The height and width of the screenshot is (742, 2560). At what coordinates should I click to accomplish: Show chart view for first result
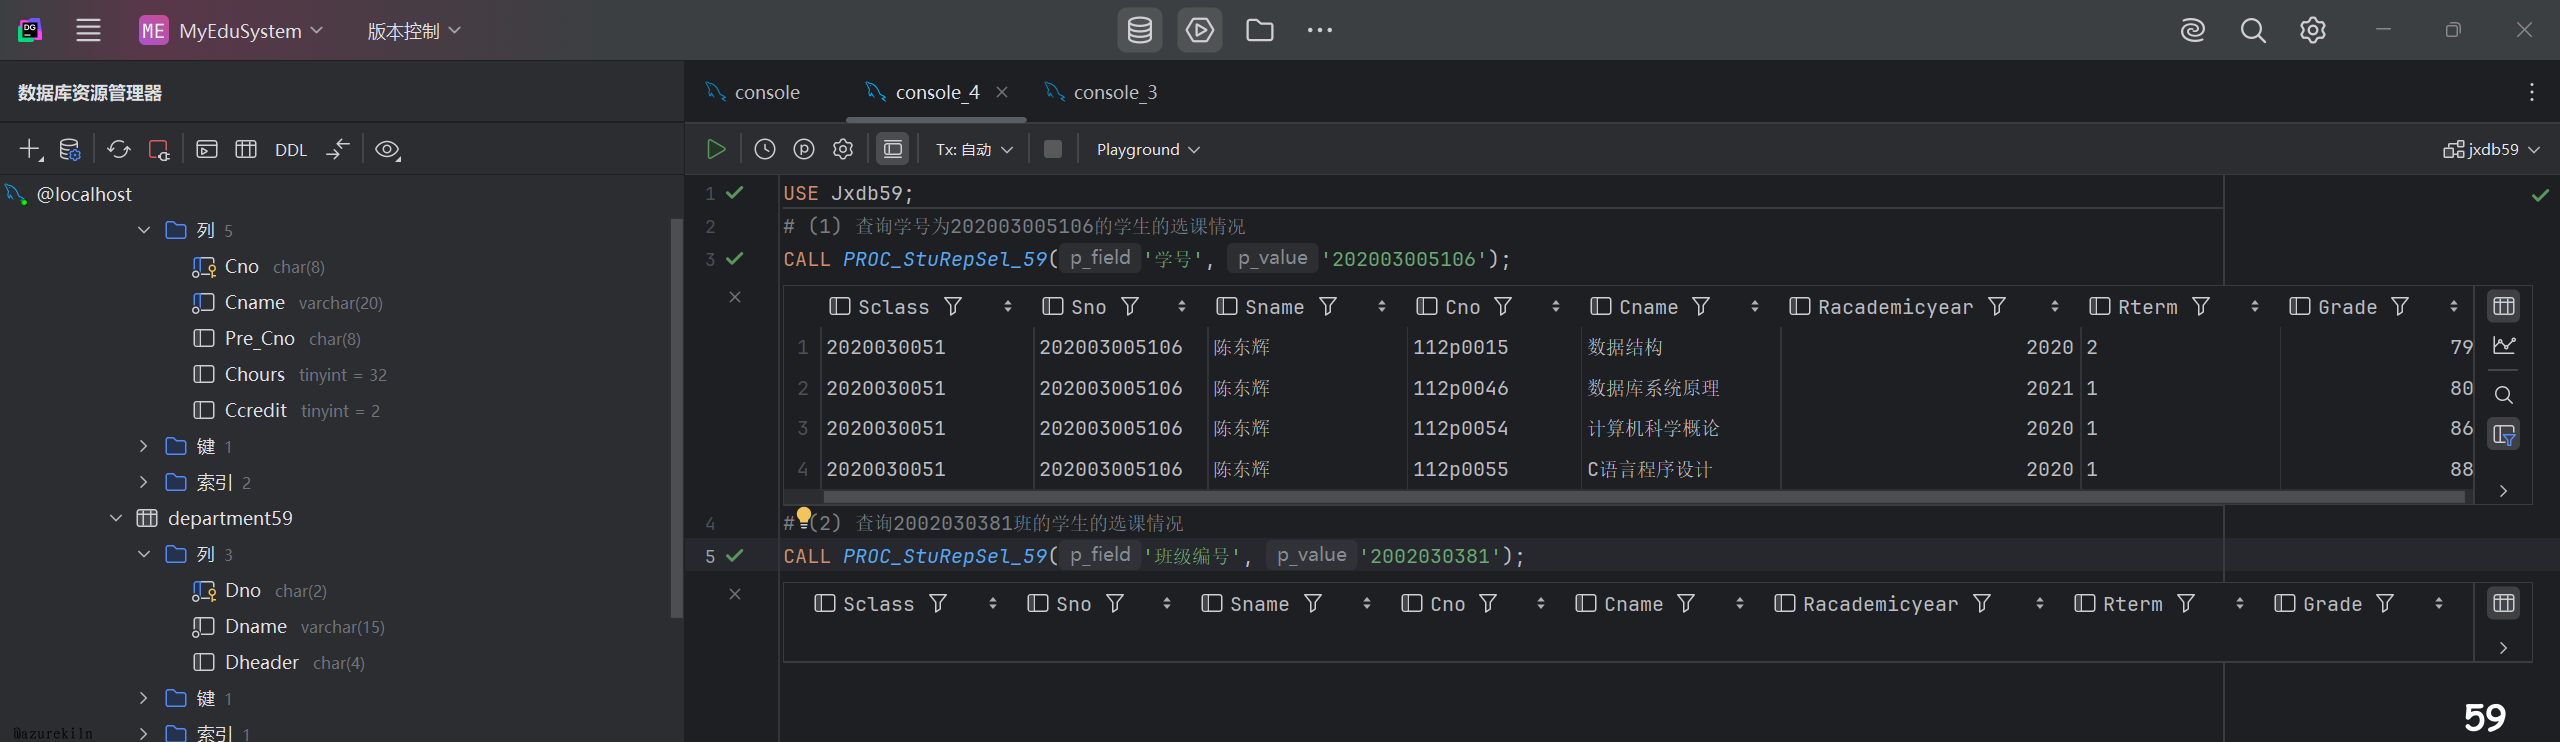click(x=2503, y=346)
